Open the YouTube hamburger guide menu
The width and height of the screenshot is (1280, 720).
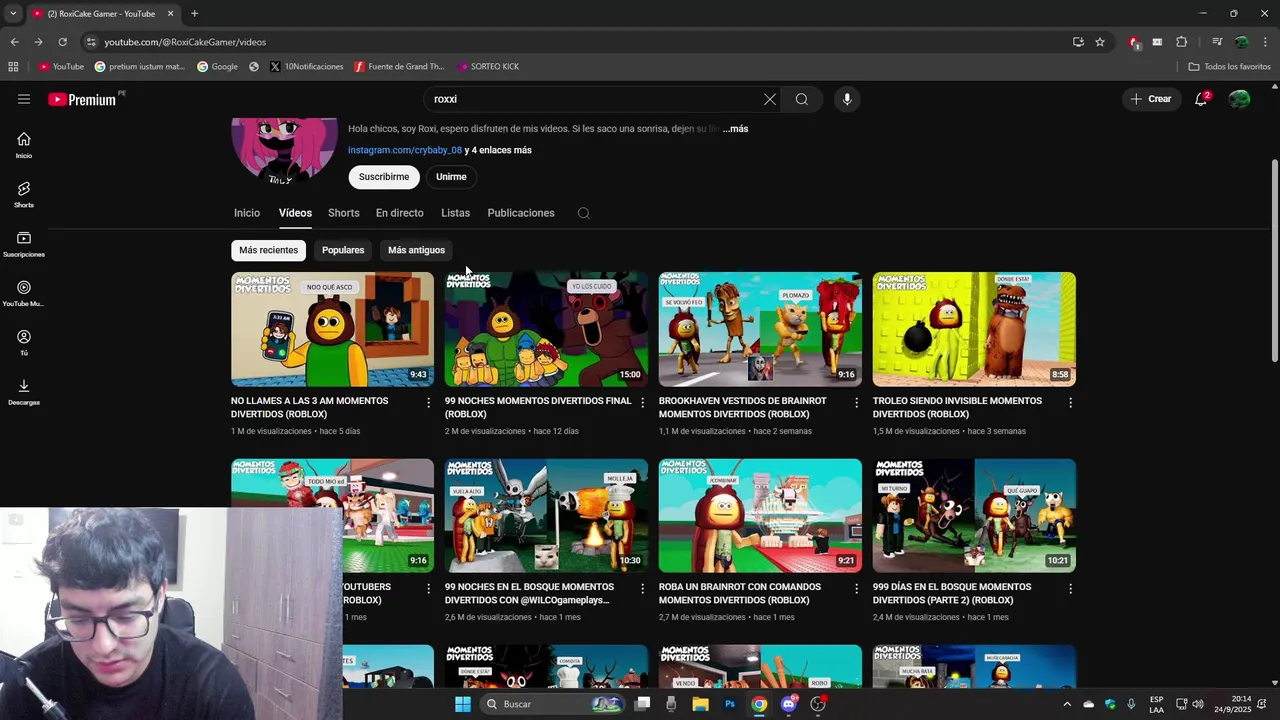pos(24,99)
